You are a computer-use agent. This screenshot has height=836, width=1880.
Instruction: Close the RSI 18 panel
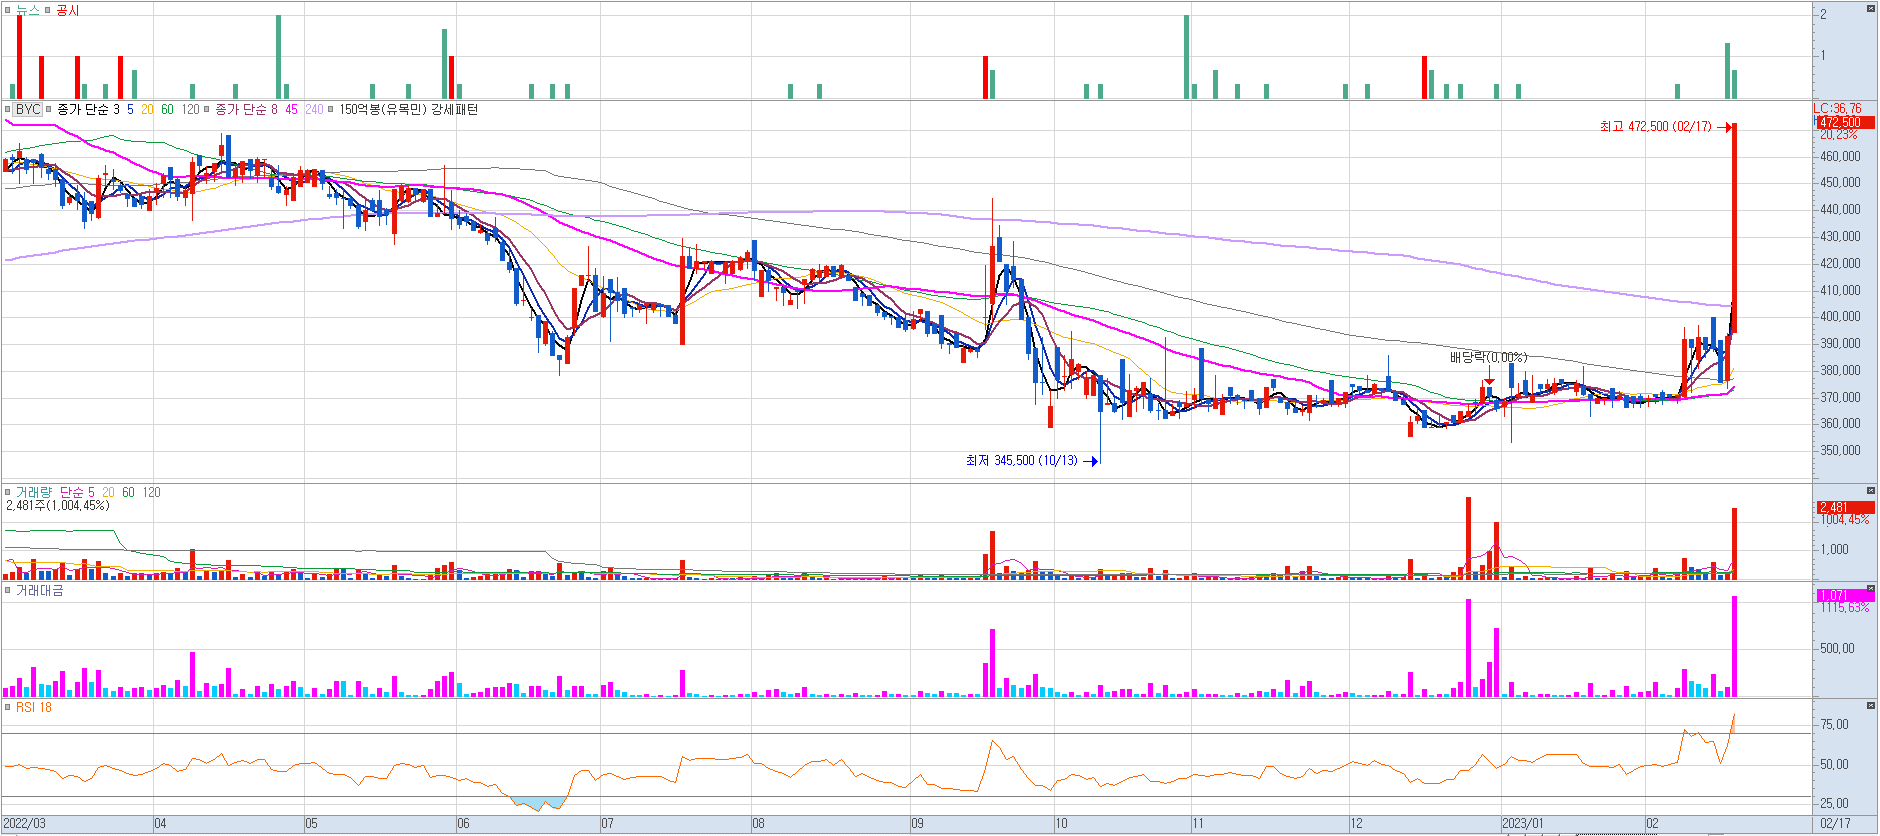point(1871,706)
